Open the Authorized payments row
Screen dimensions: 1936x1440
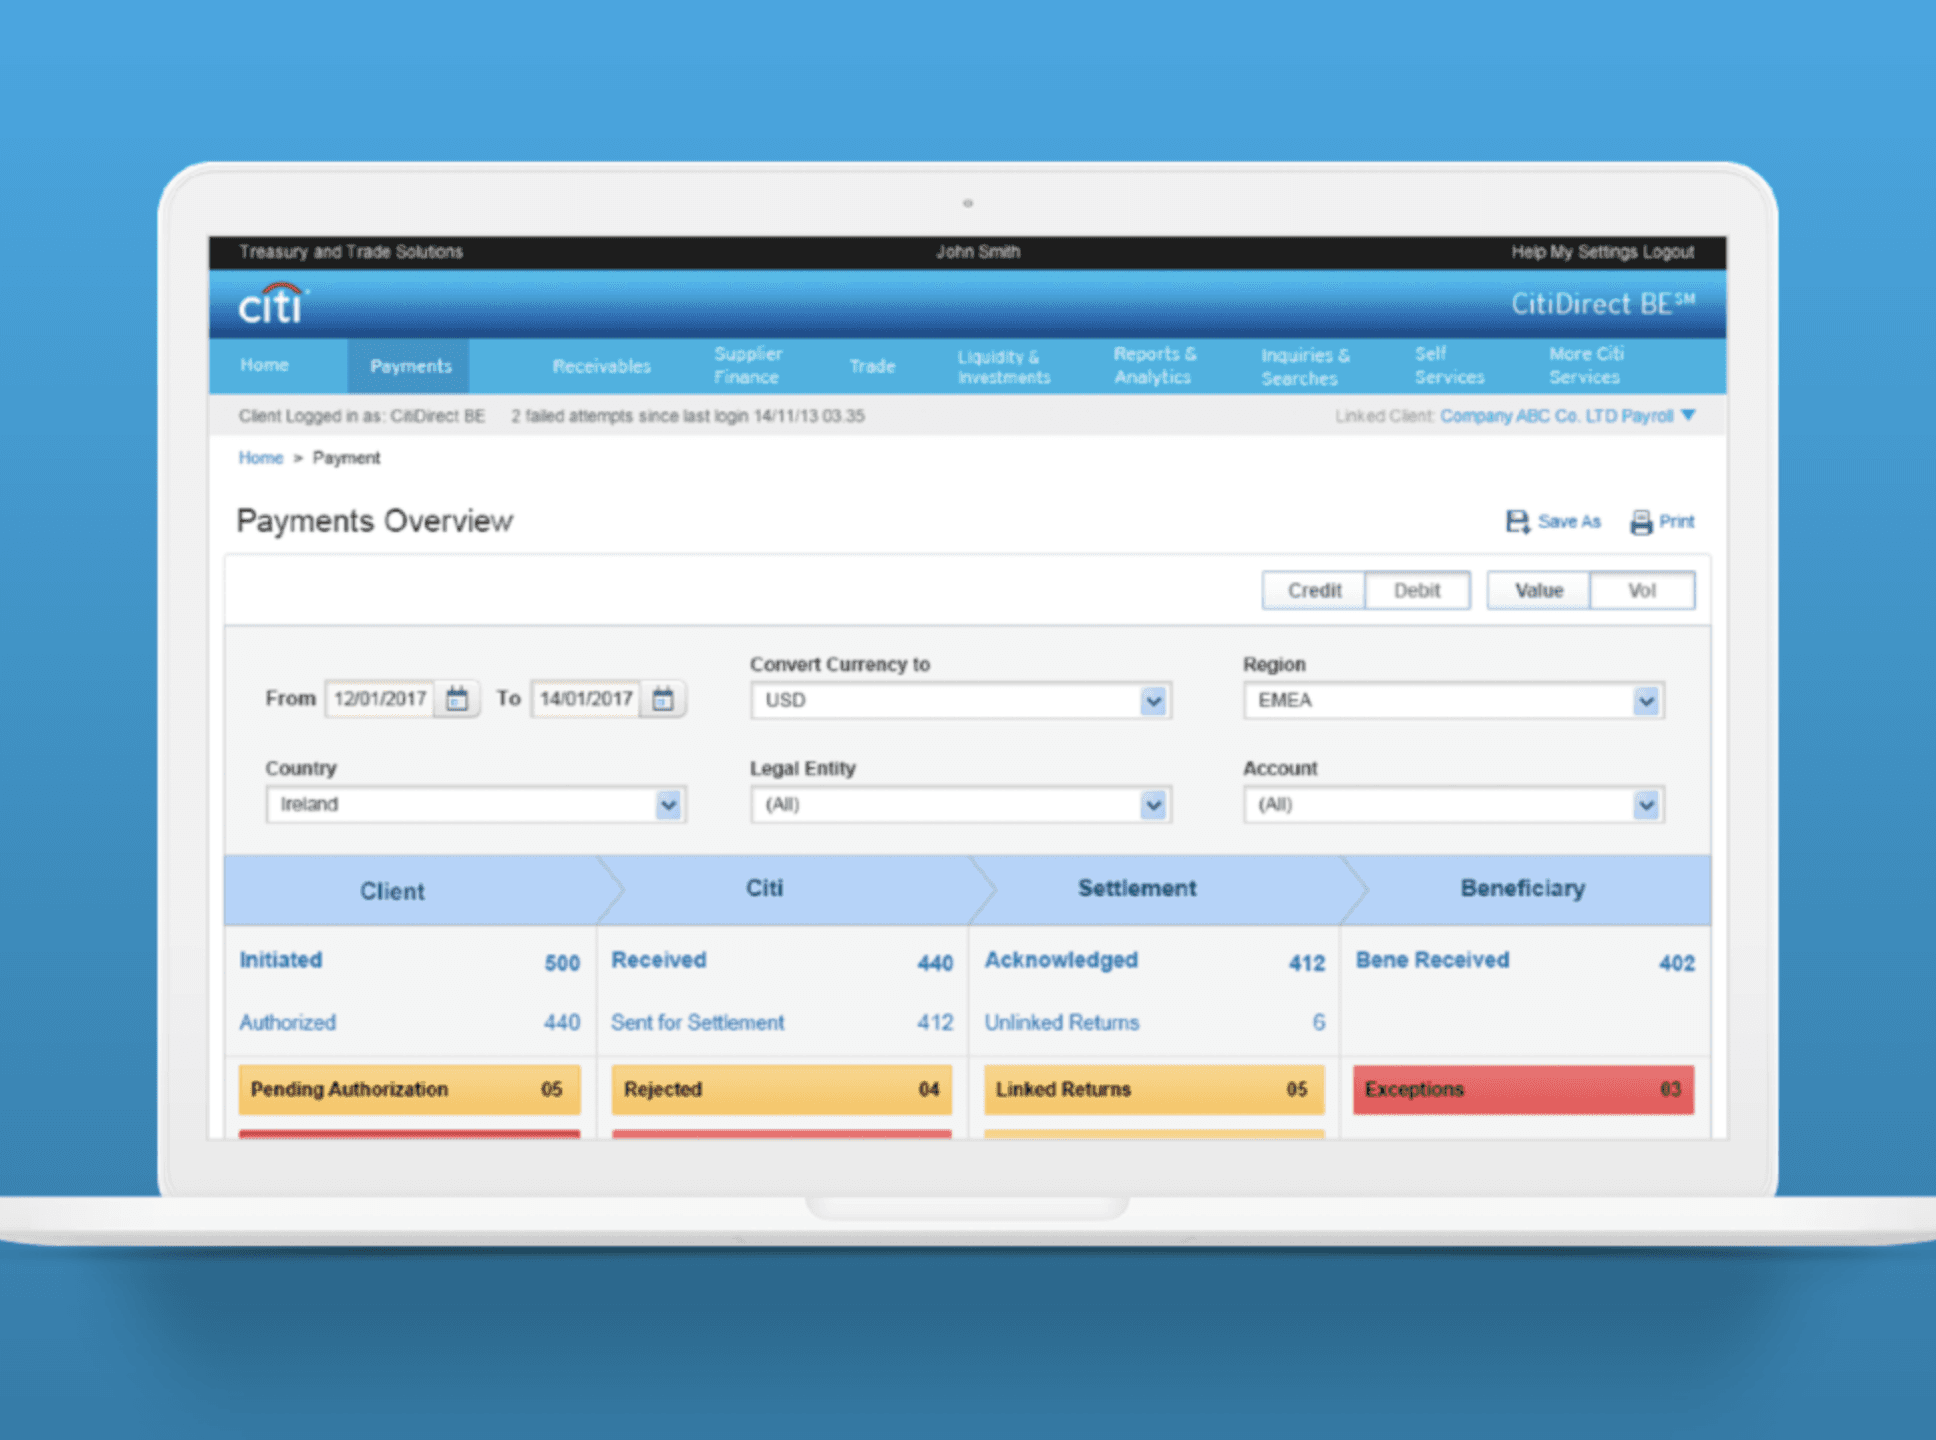tap(409, 1022)
